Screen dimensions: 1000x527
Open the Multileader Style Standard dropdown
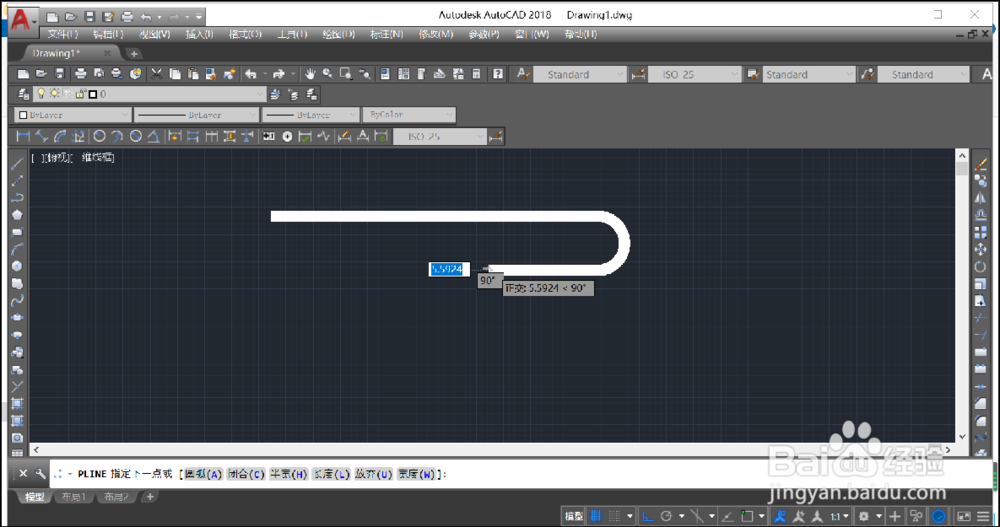click(923, 75)
